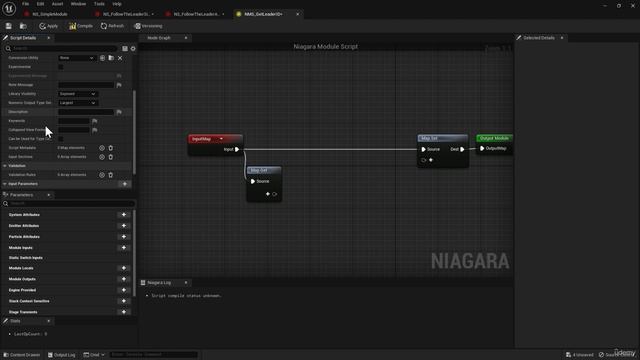Image resolution: width=640 pixels, height=360 pixels.
Task: Open the File menu
Action: (25, 4)
